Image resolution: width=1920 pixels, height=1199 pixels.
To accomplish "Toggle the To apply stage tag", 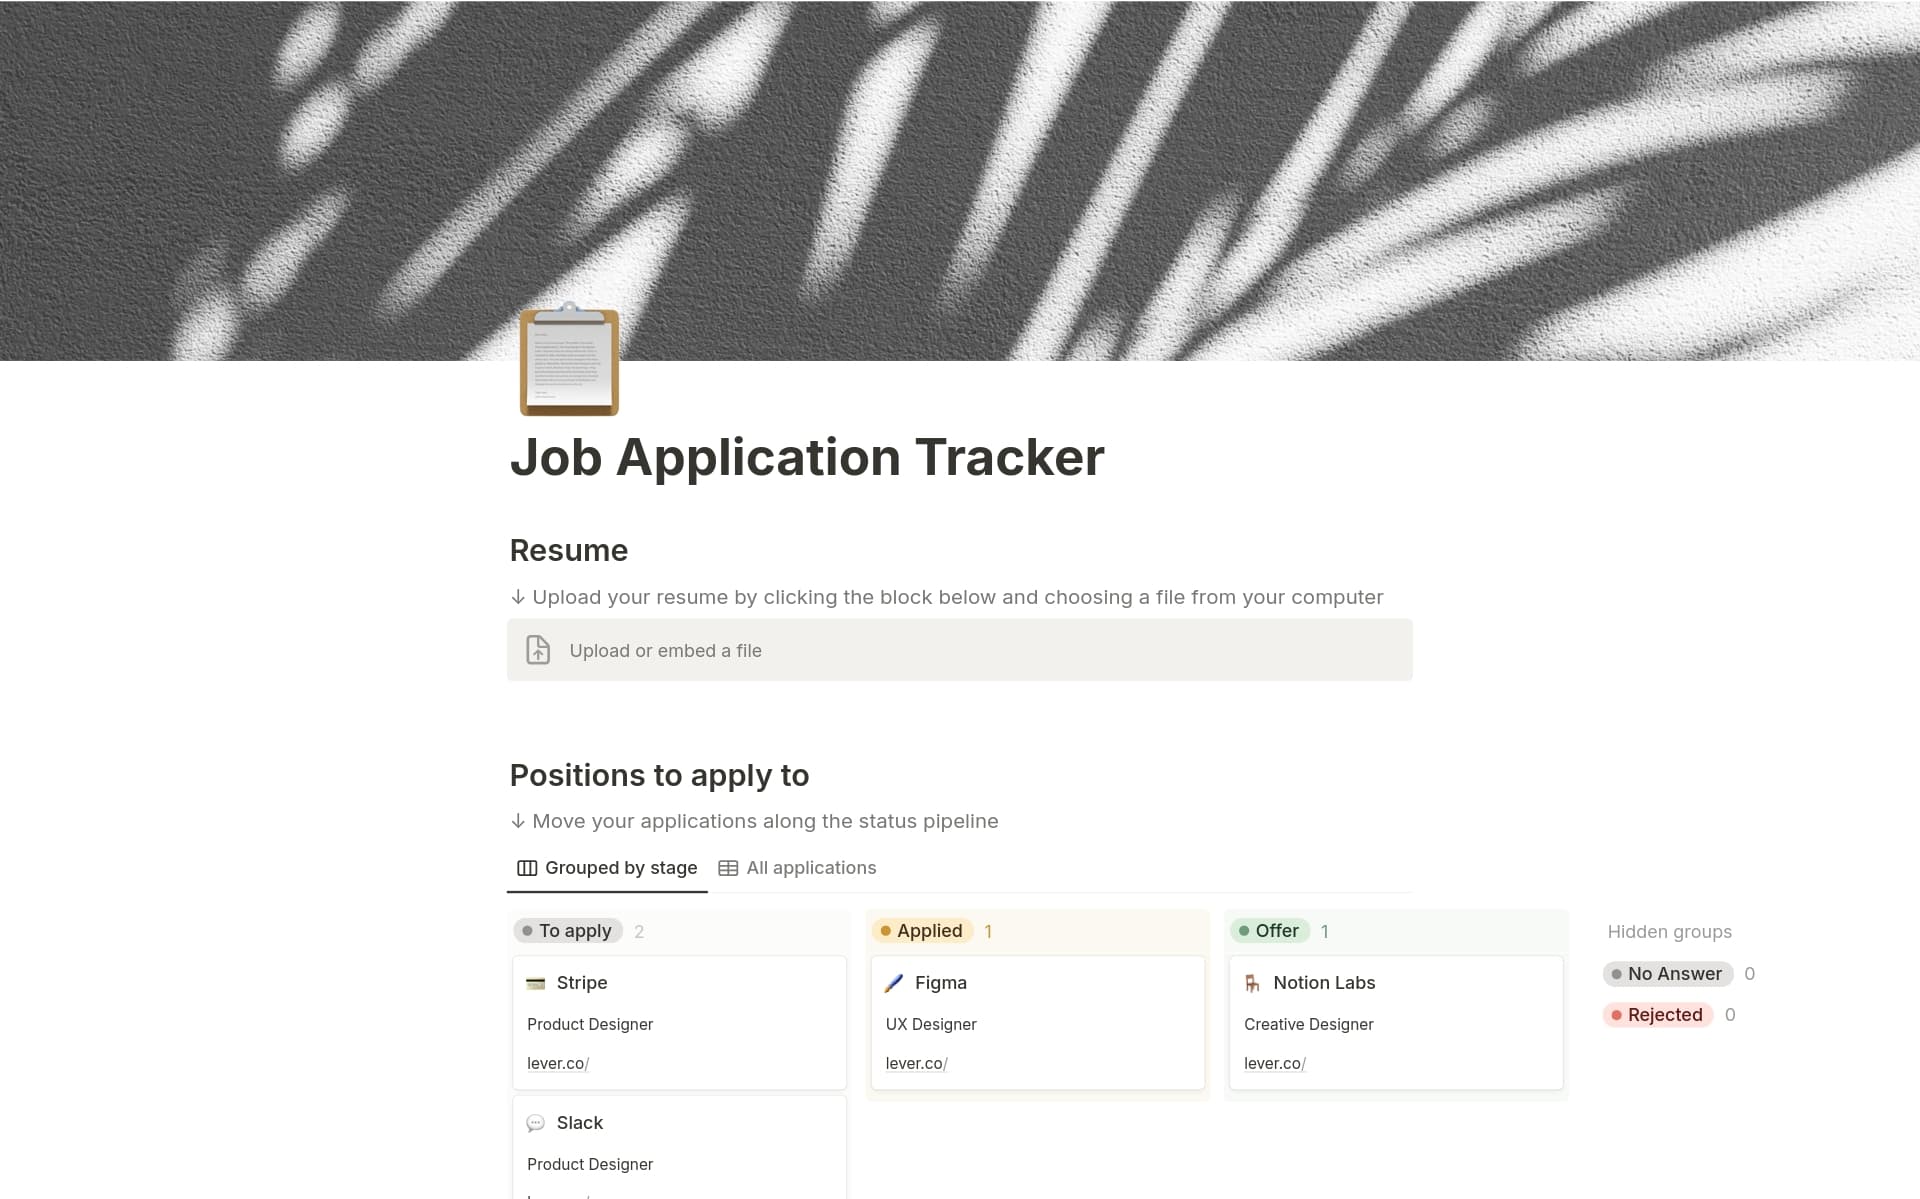I will click(x=568, y=930).
